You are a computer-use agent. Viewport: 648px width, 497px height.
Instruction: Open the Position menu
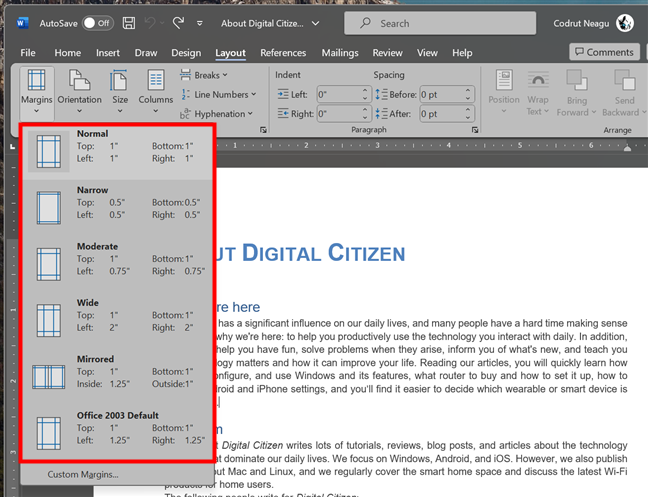pos(504,92)
